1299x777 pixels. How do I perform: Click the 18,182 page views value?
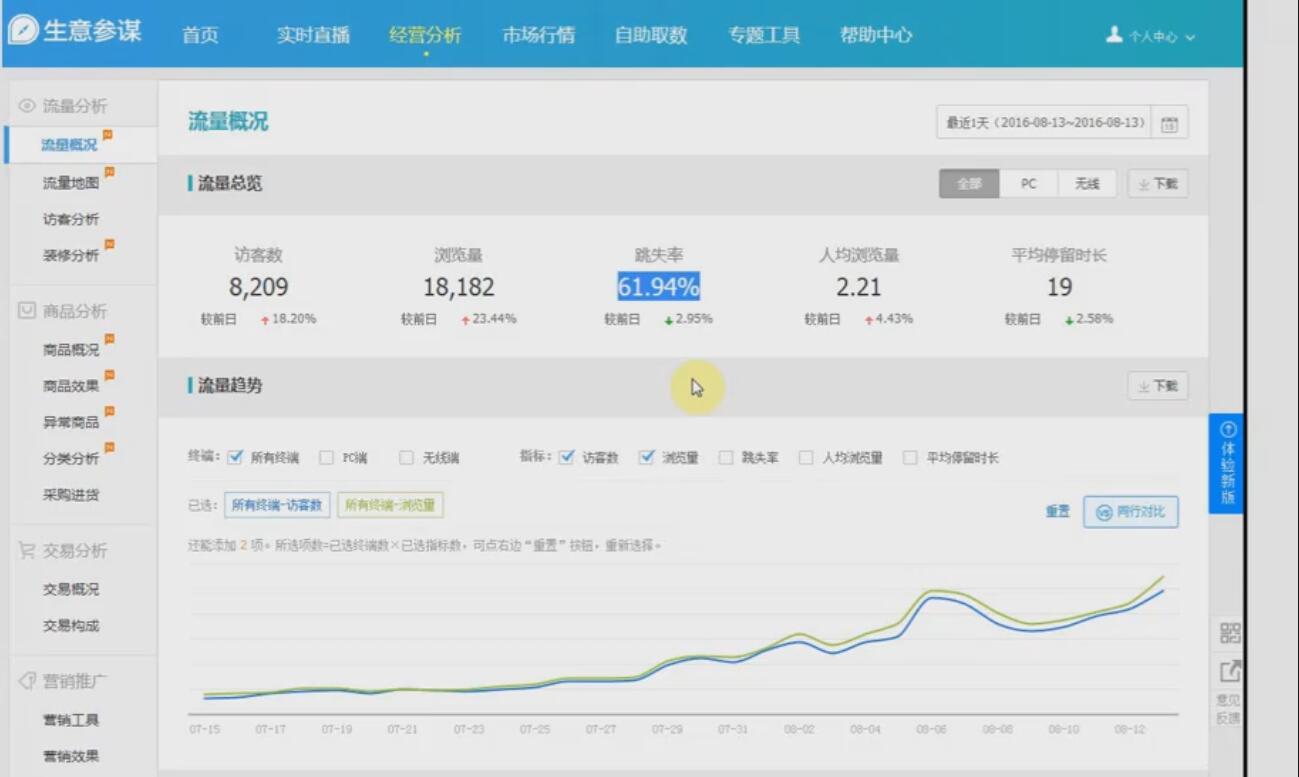[458, 288]
